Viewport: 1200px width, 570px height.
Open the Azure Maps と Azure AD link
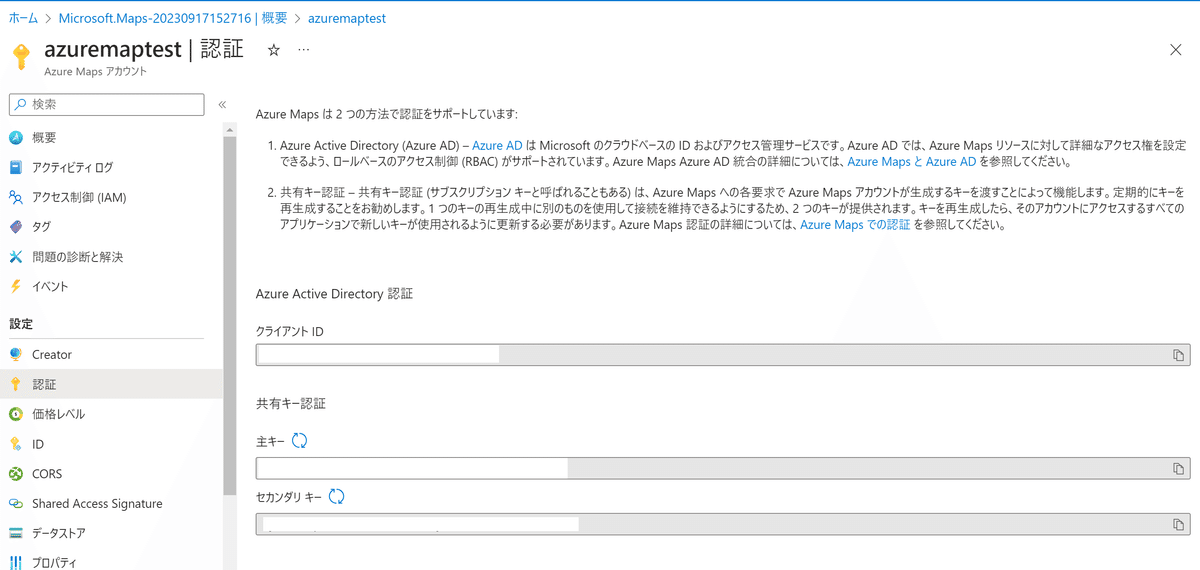[x=911, y=162]
